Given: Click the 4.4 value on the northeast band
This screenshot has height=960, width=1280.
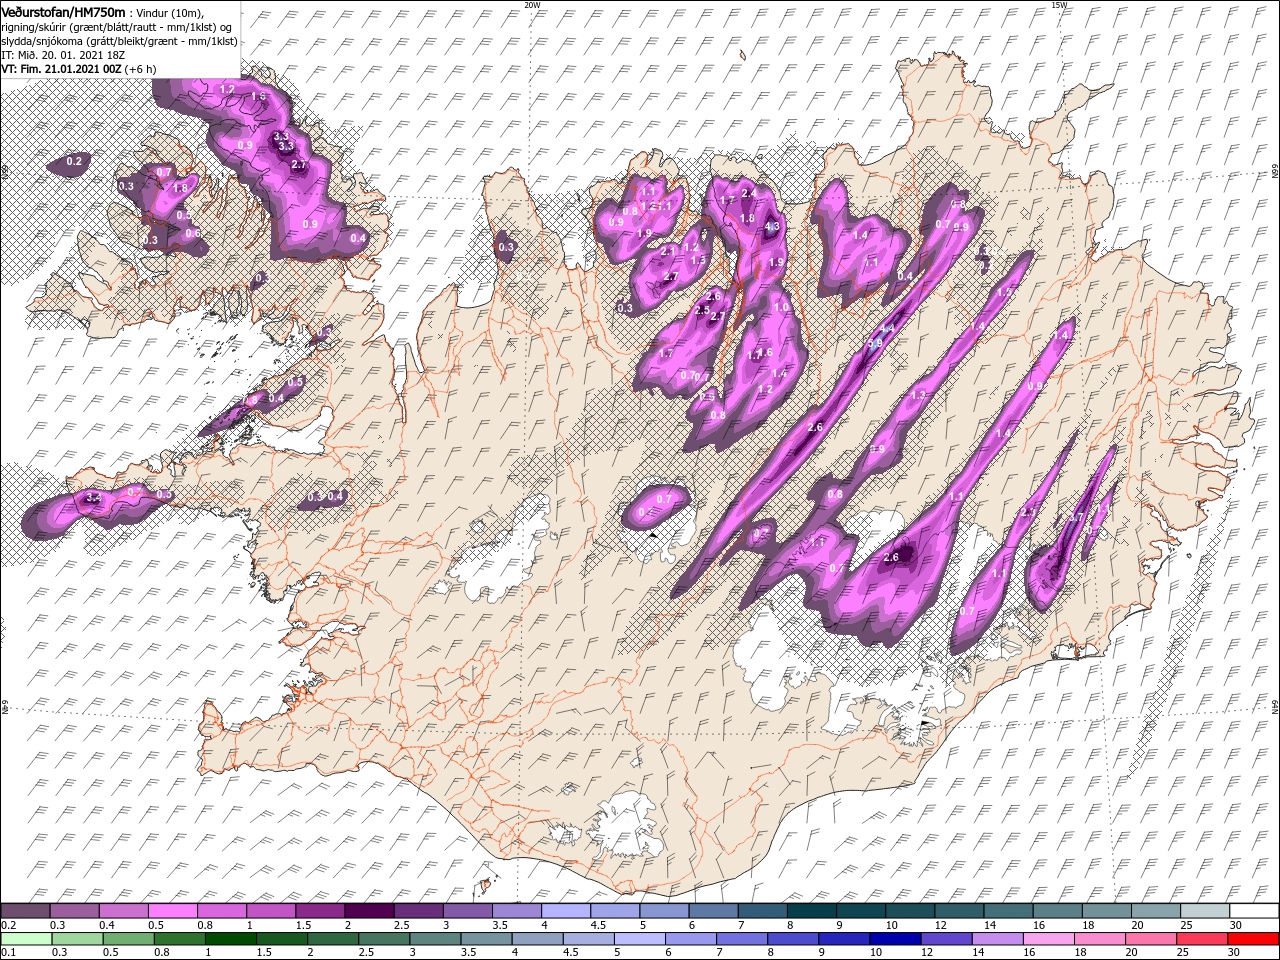Looking at the screenshot, I should (886, 329).
